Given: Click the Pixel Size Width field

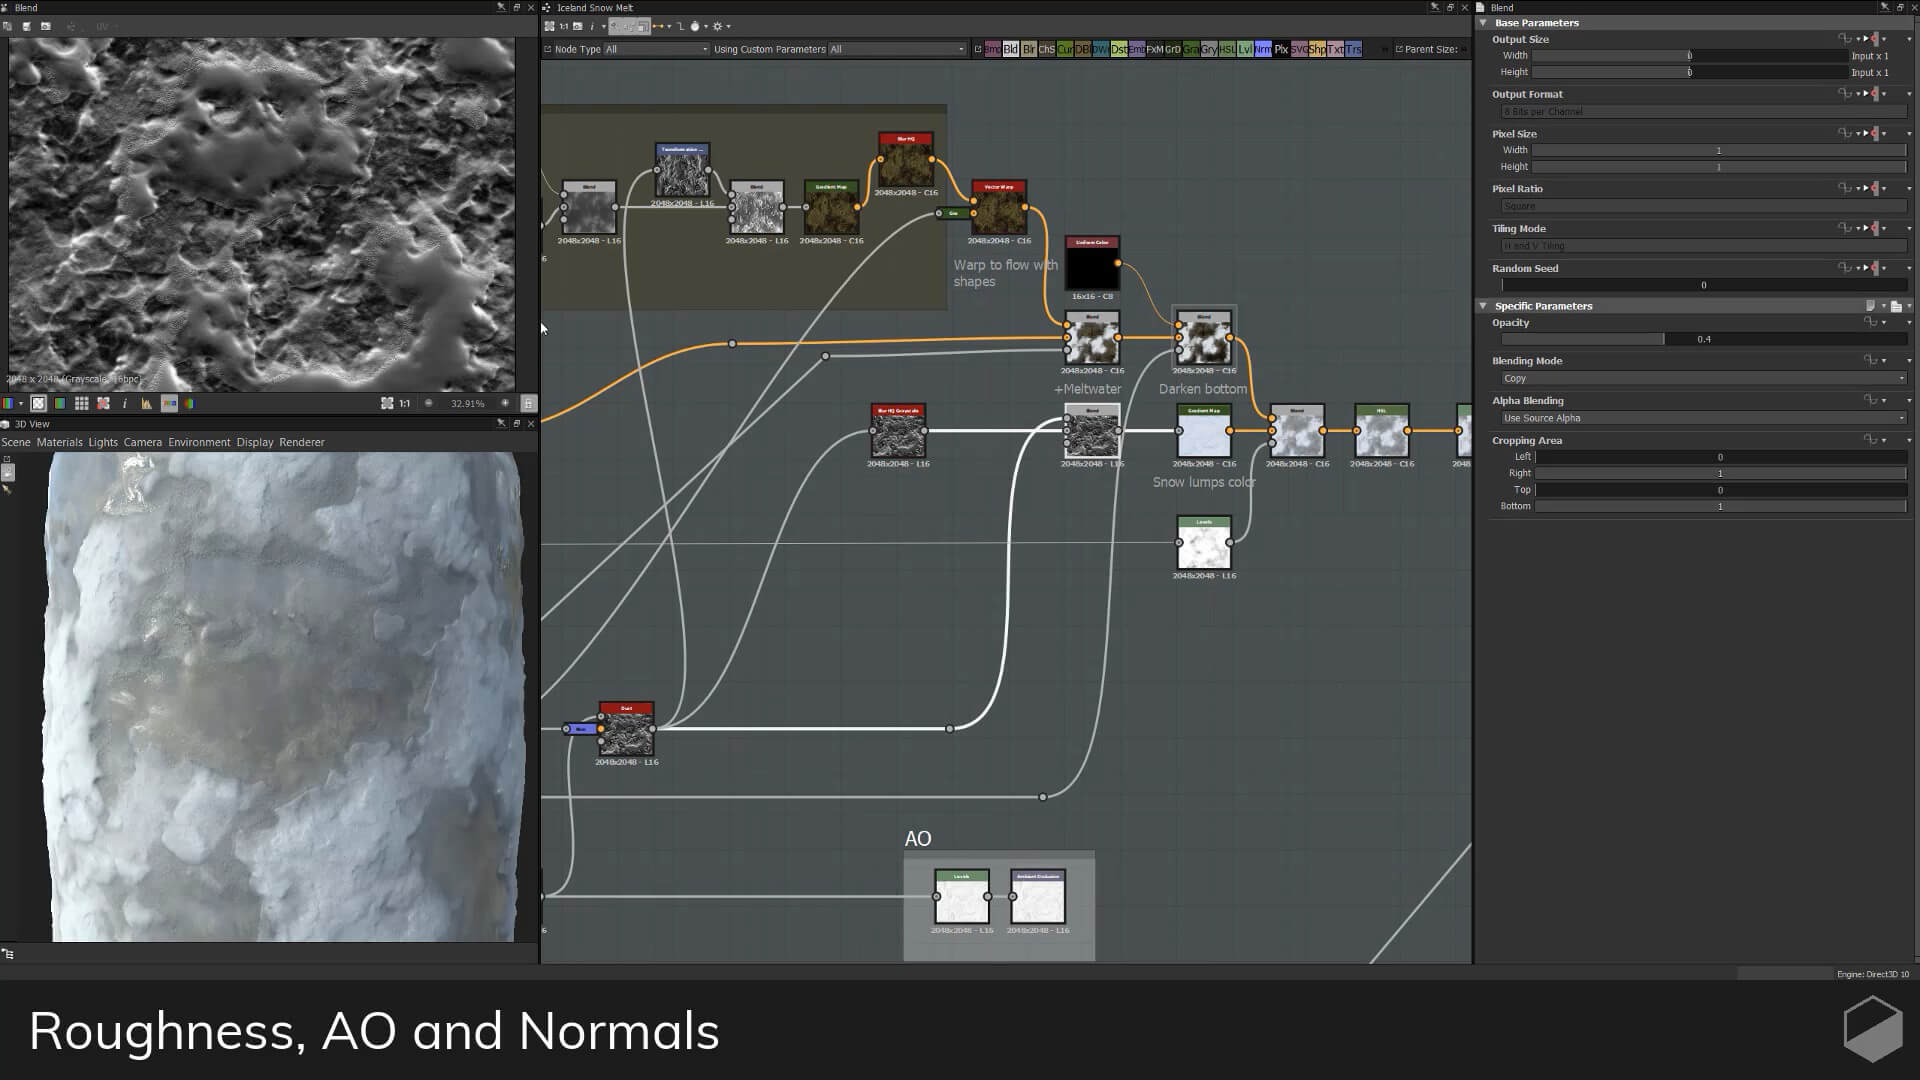Looking at the screenshot, I should coord(1719,150).
